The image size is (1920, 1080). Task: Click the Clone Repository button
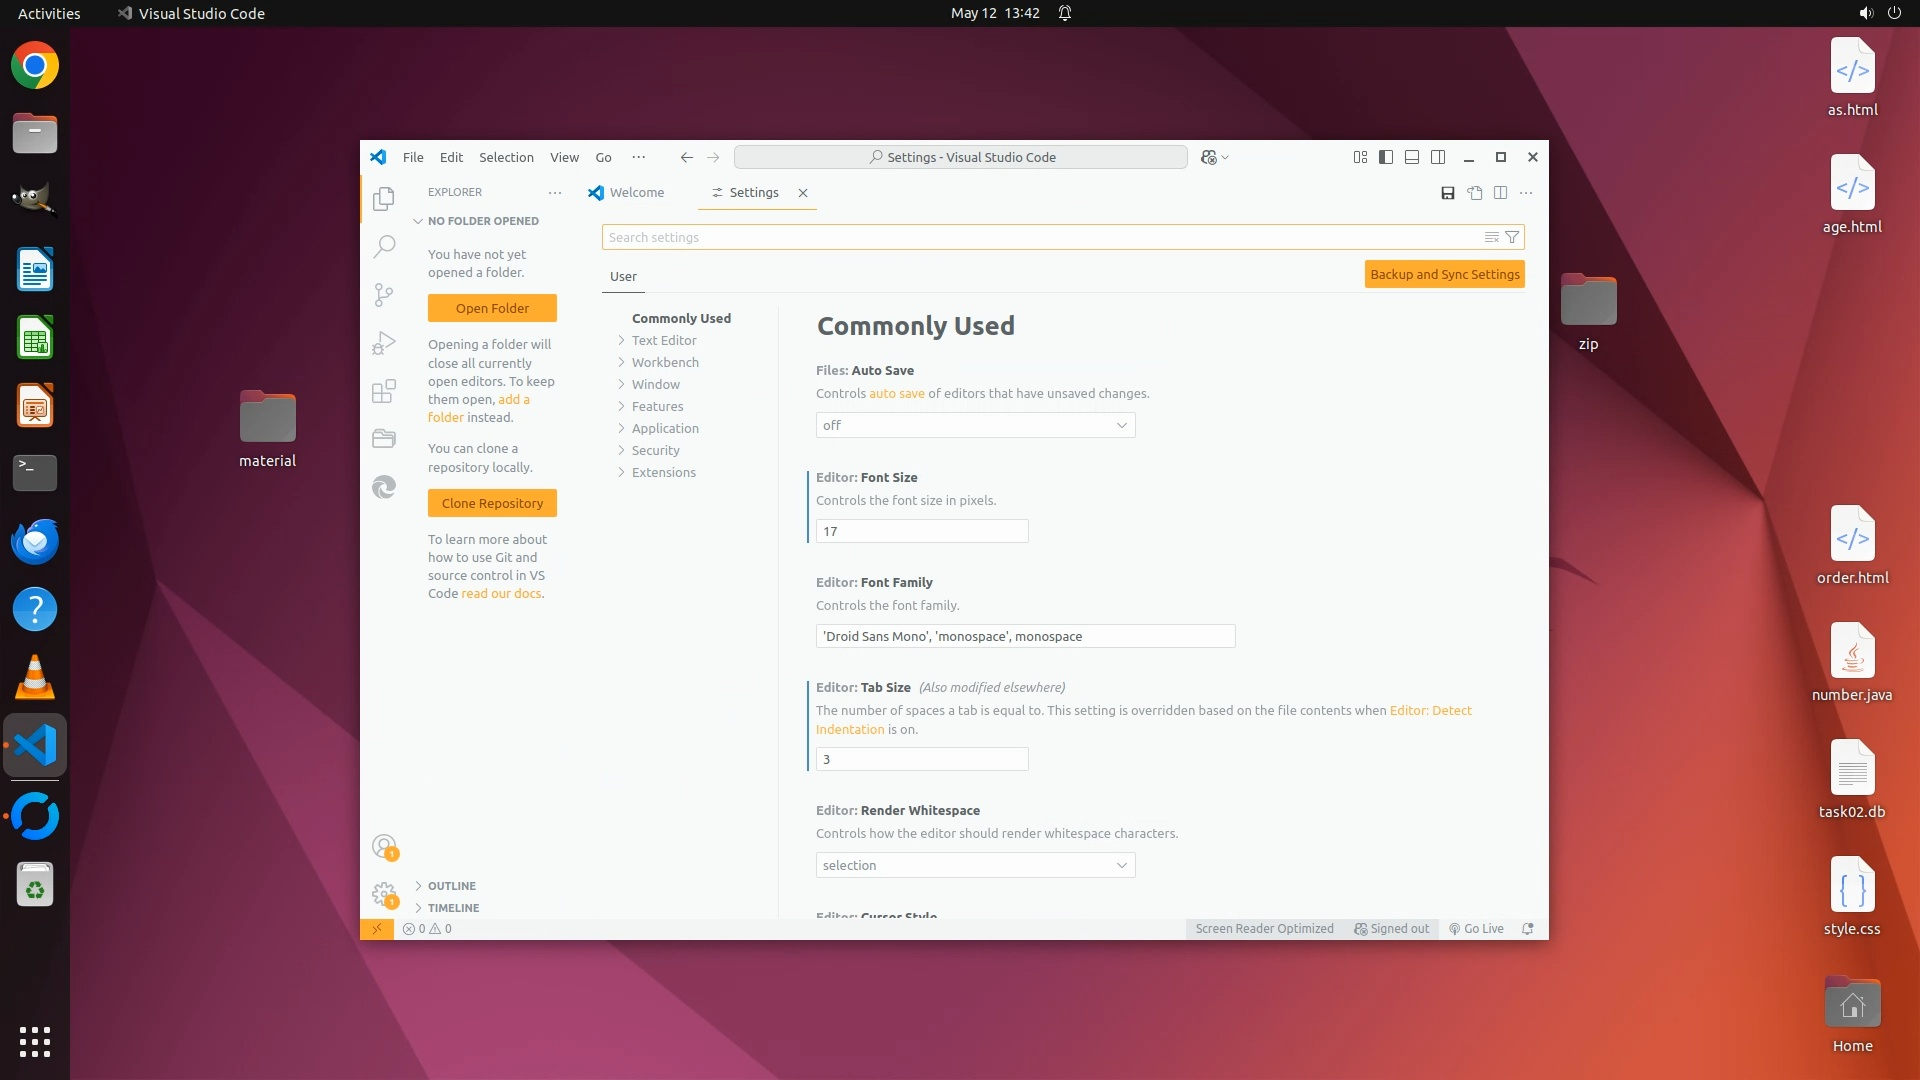(x=492, y=504)
